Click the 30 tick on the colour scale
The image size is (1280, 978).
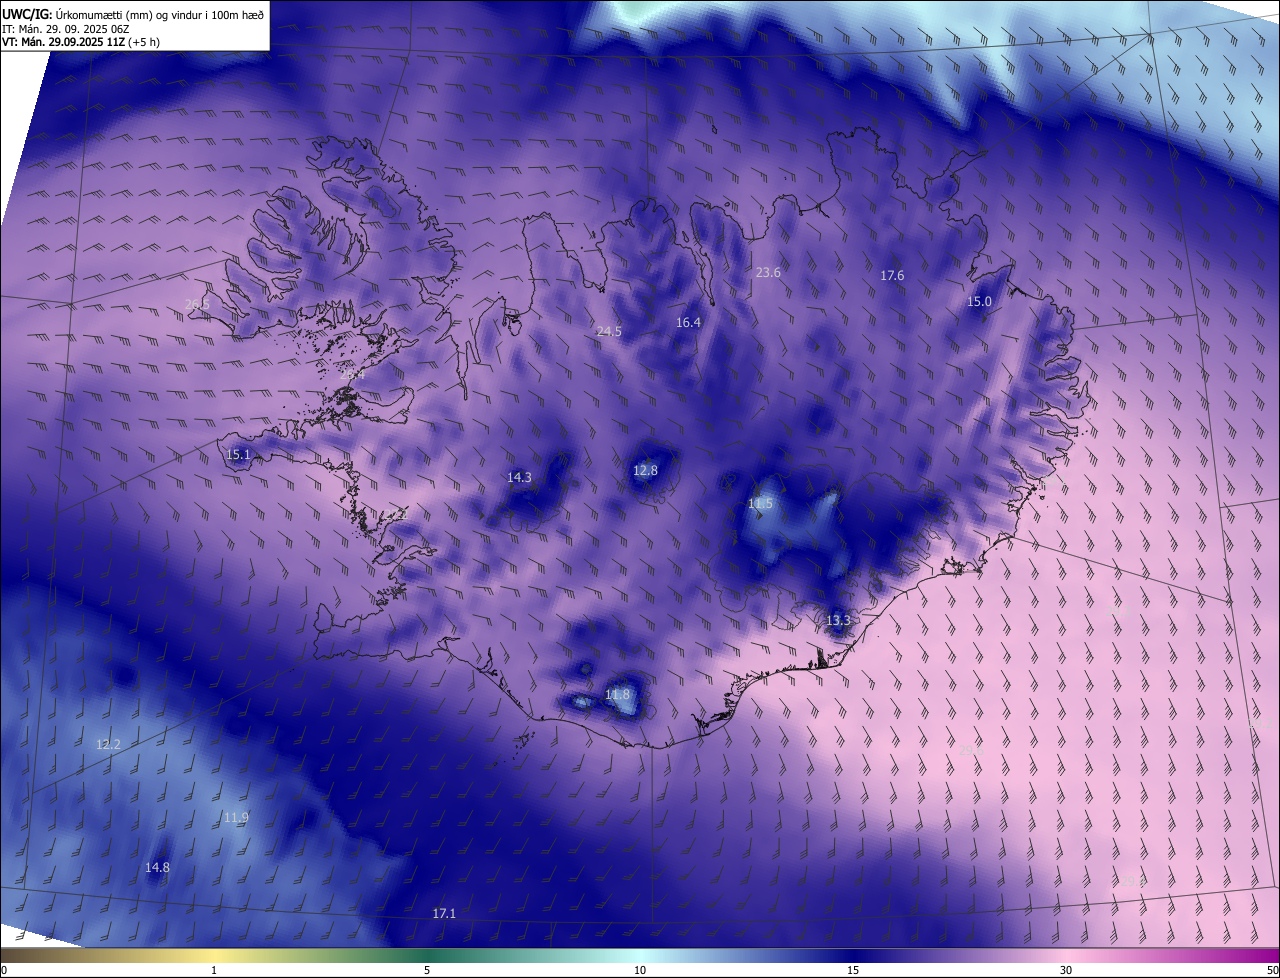(1066, 970)
